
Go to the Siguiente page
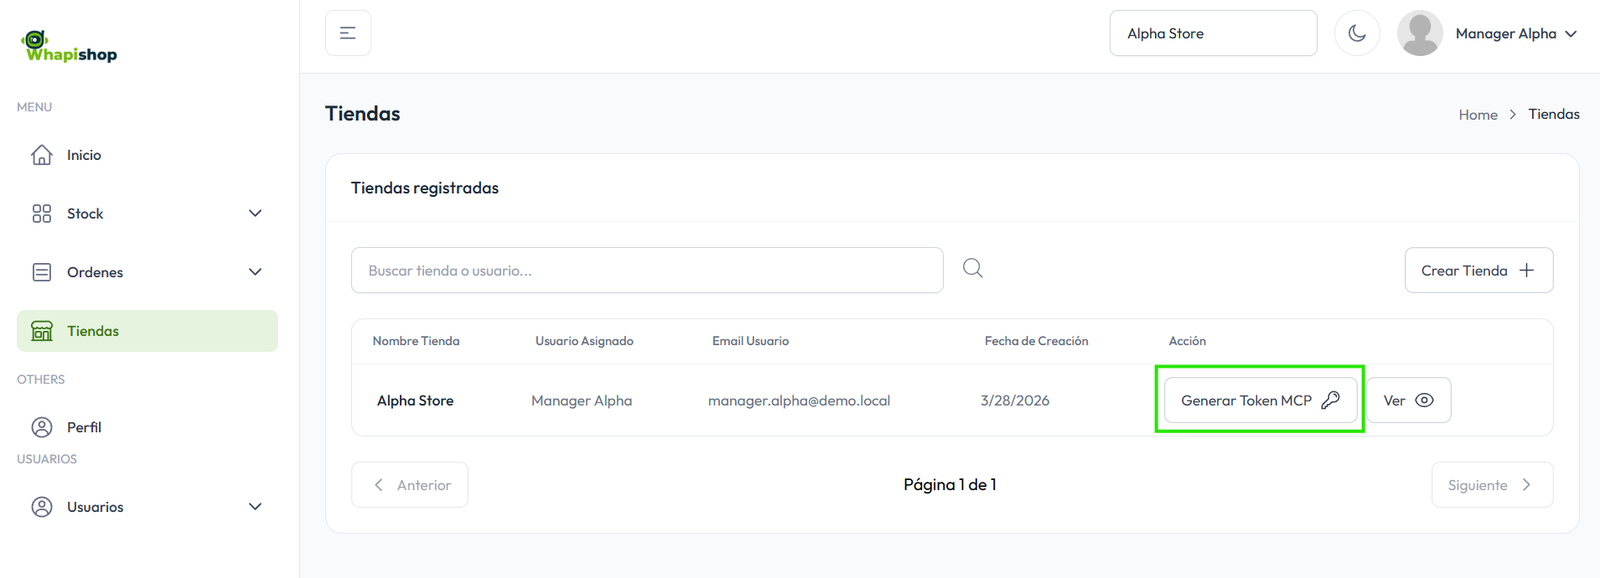click(1491, 485)
